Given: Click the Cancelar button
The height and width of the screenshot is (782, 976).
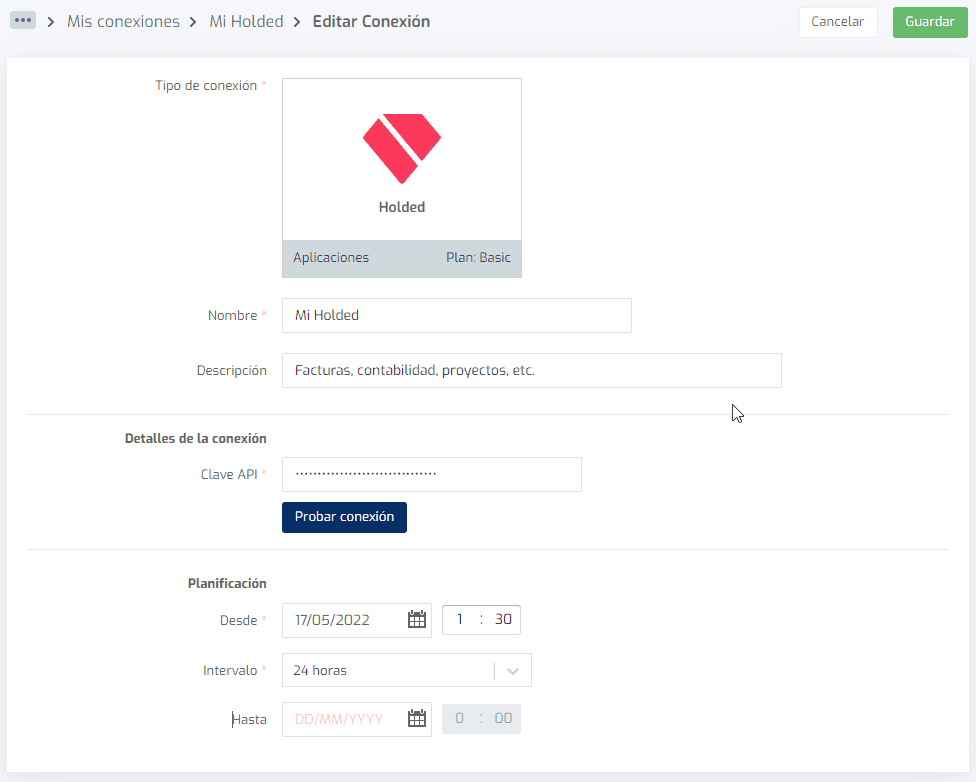Looking at the screenshot, I should (838, 22).
